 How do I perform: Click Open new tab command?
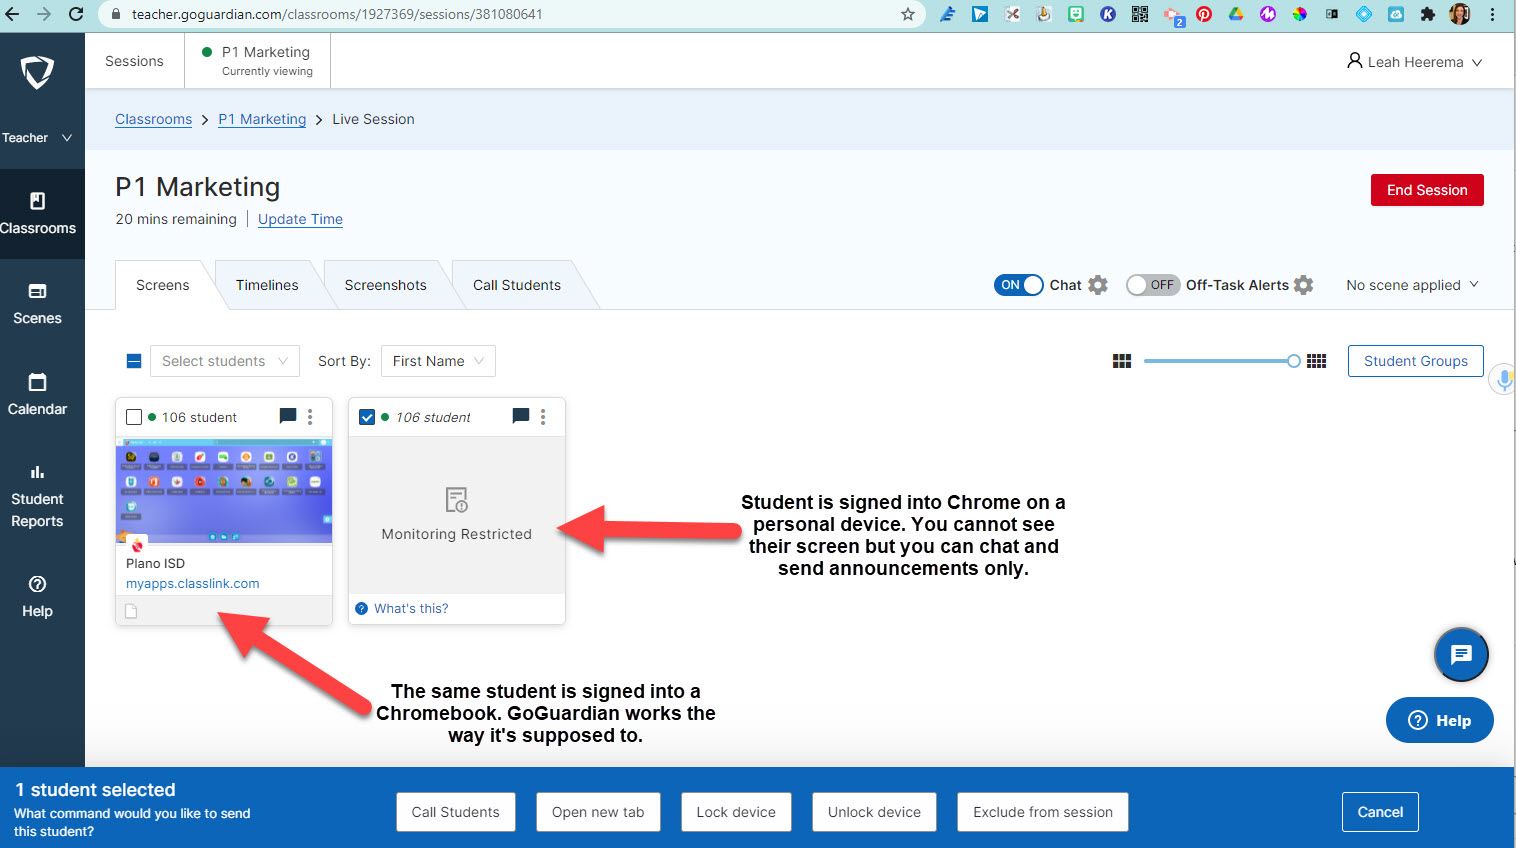coord(598,812)
